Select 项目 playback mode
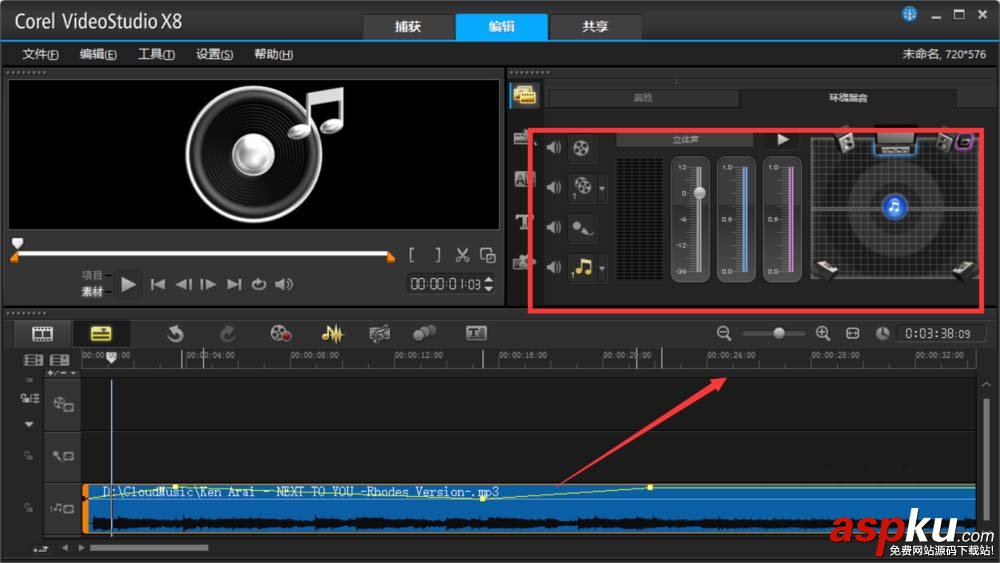Image resolution: width=1000 pixels, height=563 pixels. click(92, 275)
